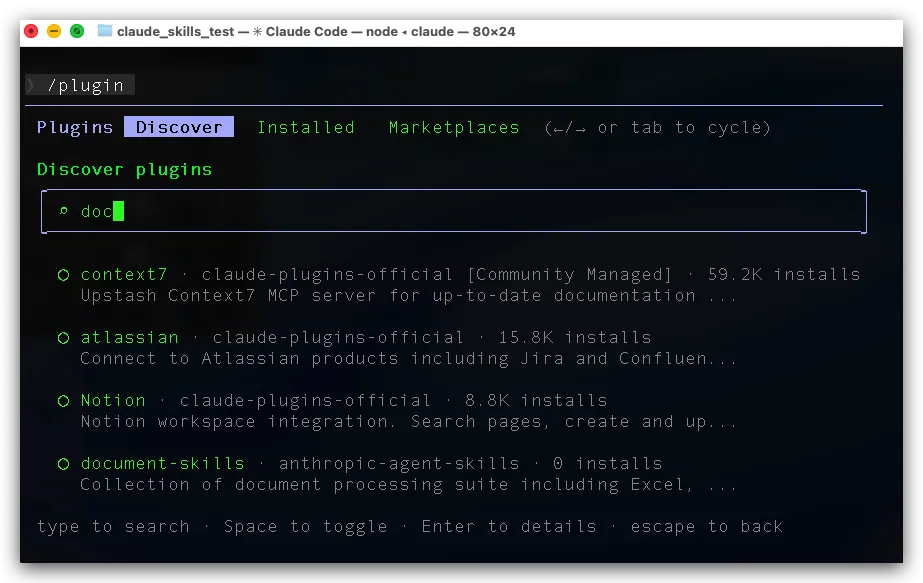The width and height of the screenshot is (923, 583).
Task: Open the atlassian plugin name
Action: [129, 337]
